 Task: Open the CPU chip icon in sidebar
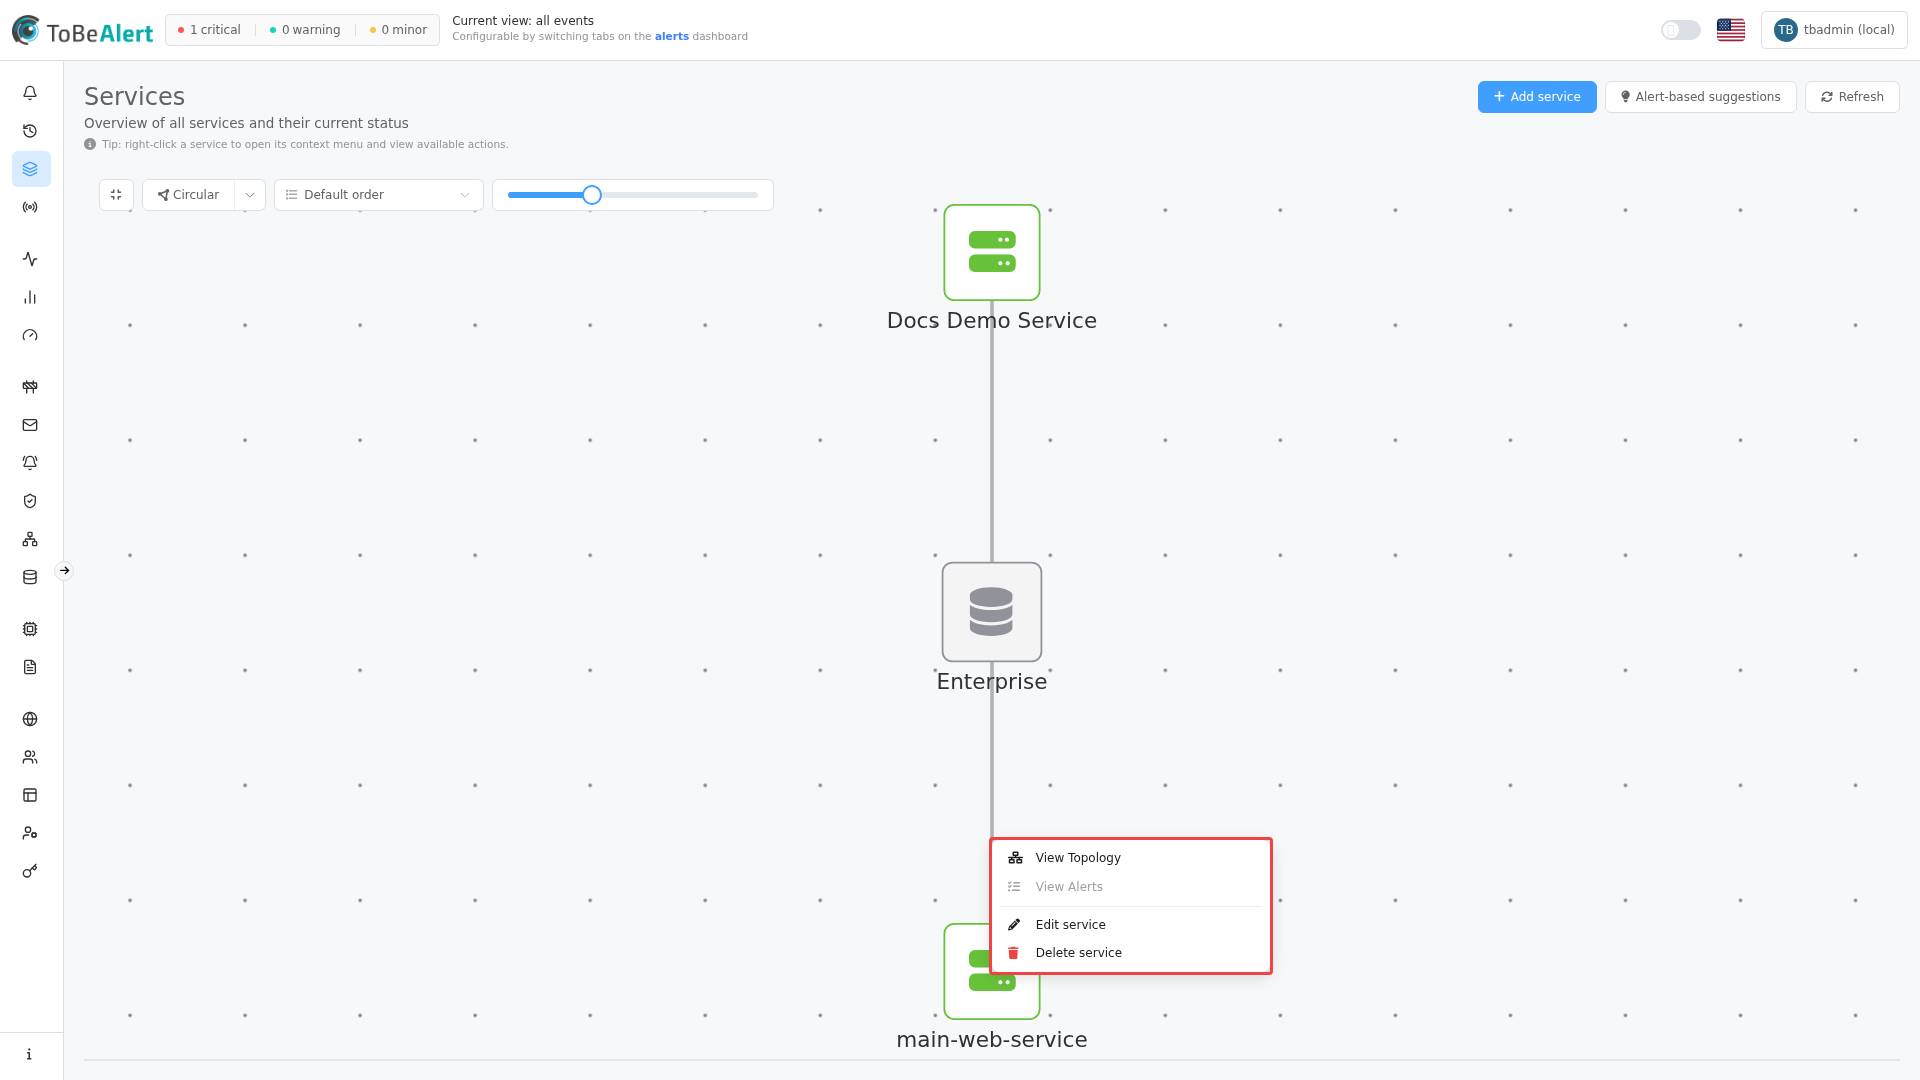[30, 629]
